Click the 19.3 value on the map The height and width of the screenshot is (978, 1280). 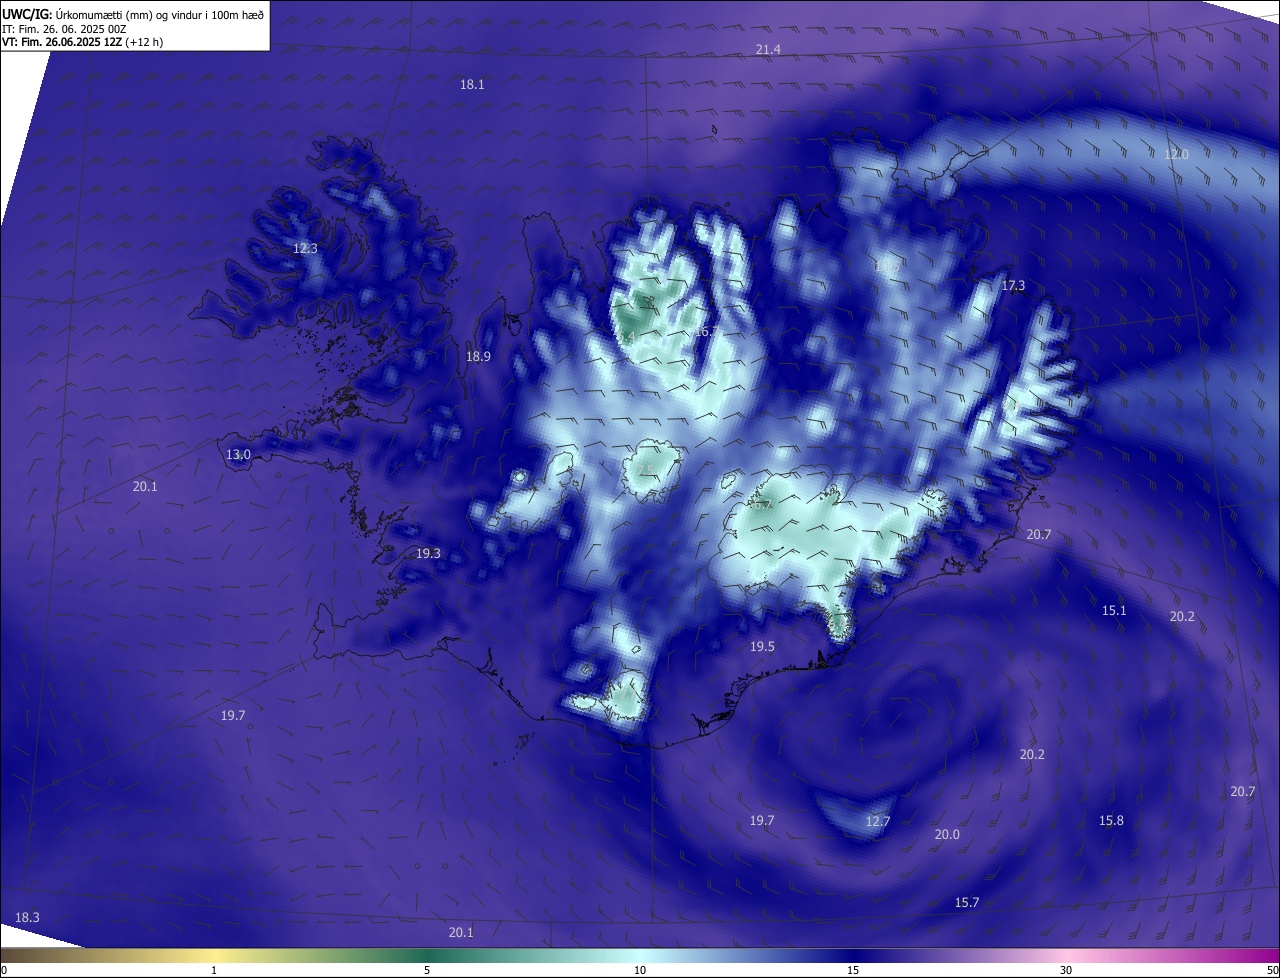[428, 553]
